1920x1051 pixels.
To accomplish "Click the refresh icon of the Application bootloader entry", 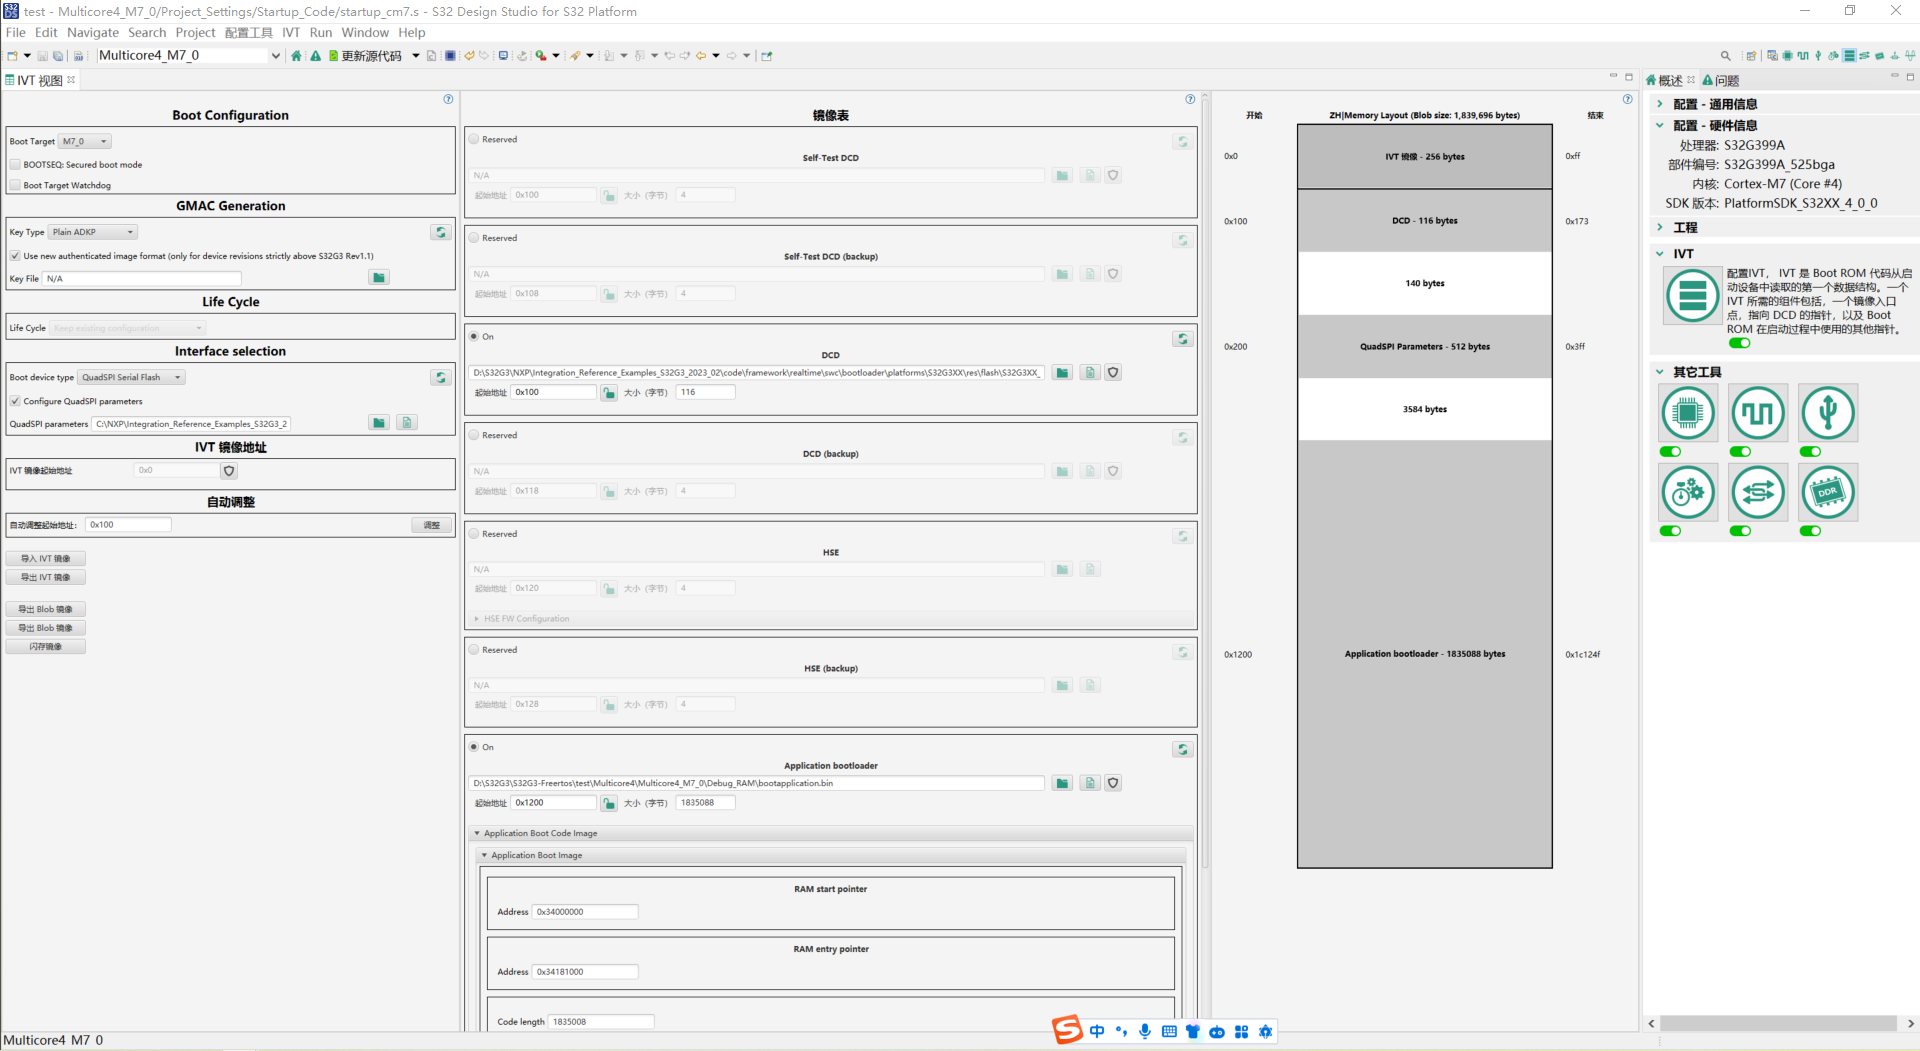I will pyautogui.click(x=1182, y=749).
